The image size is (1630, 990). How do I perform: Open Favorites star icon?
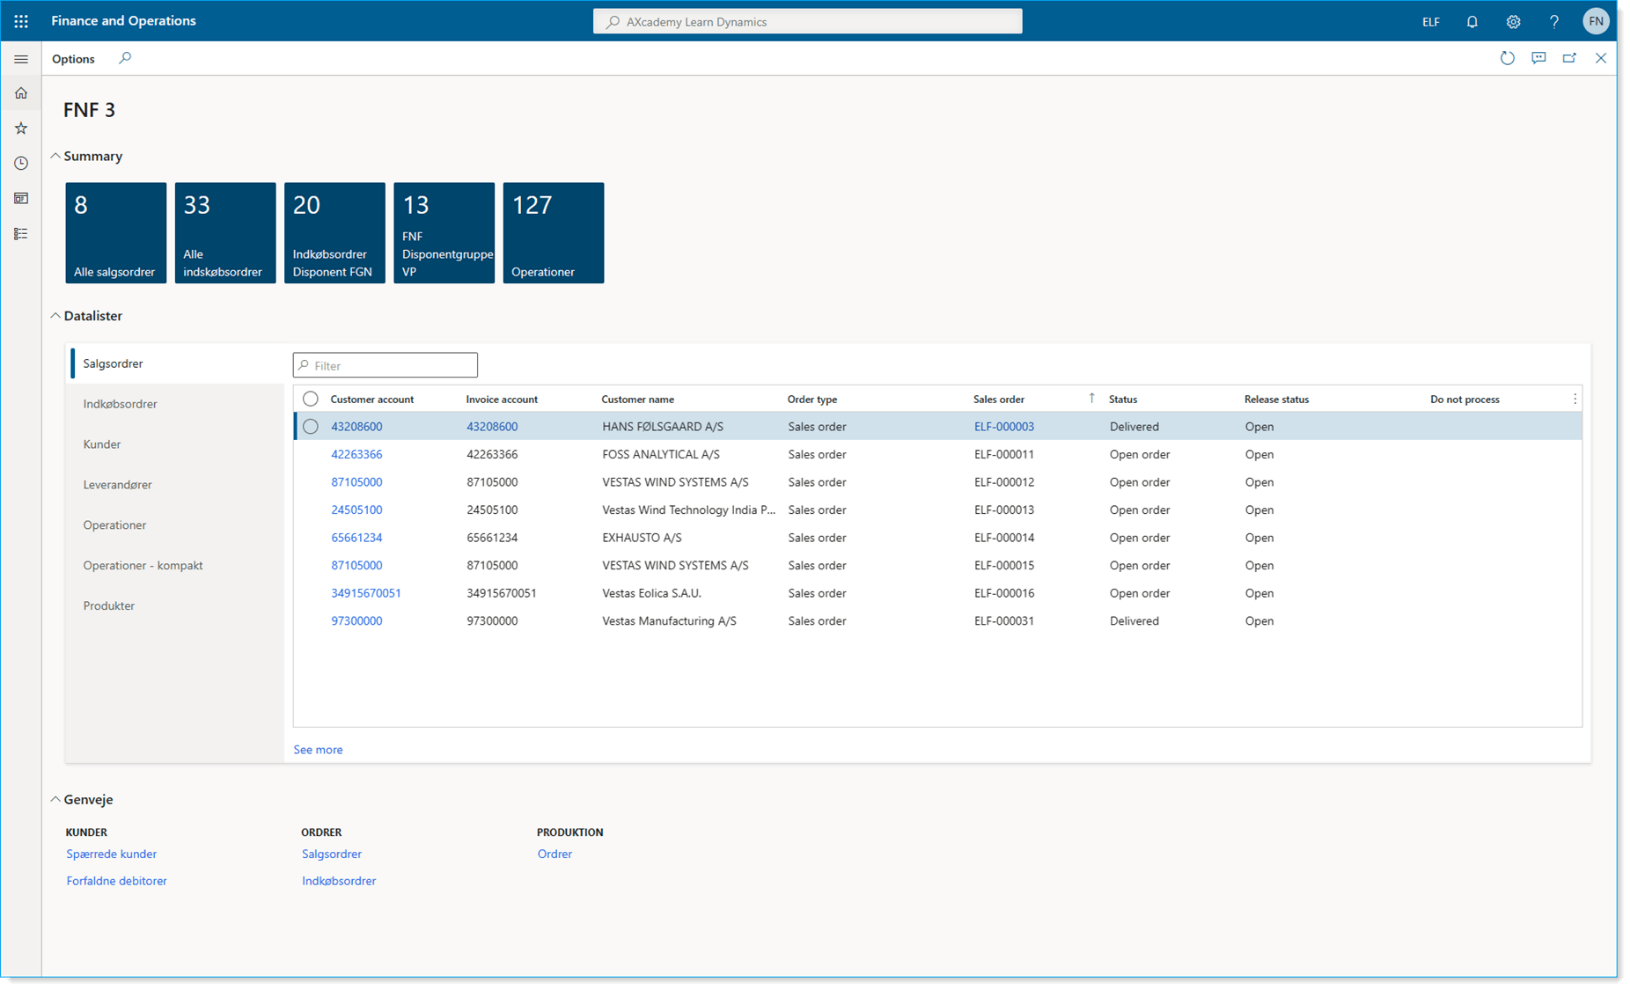click(21, 128)
